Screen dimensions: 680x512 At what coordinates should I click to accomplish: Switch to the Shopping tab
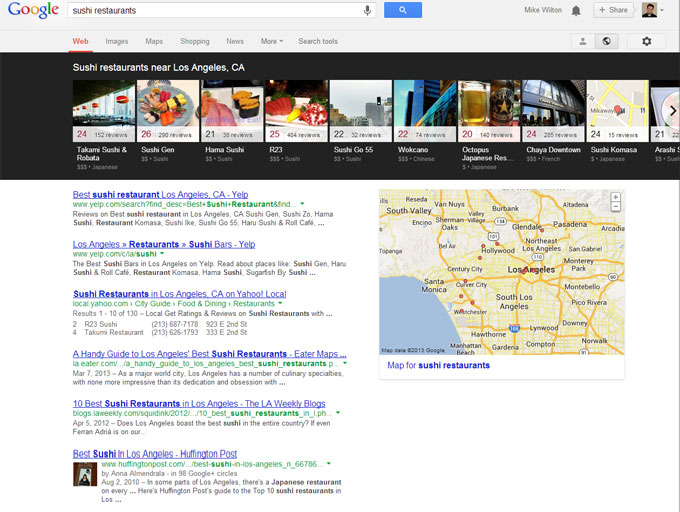click(195, 41)
